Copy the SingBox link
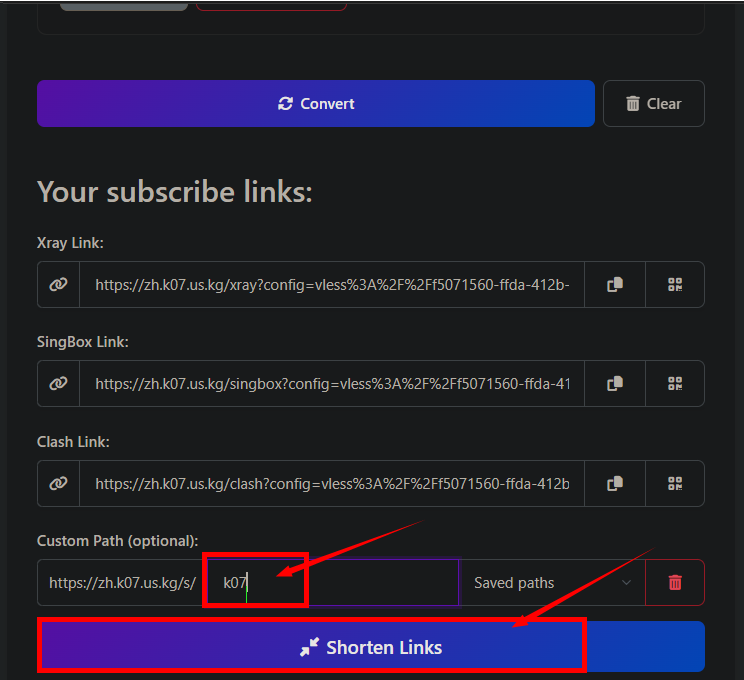Screen dimensions: 744x680 615,384
